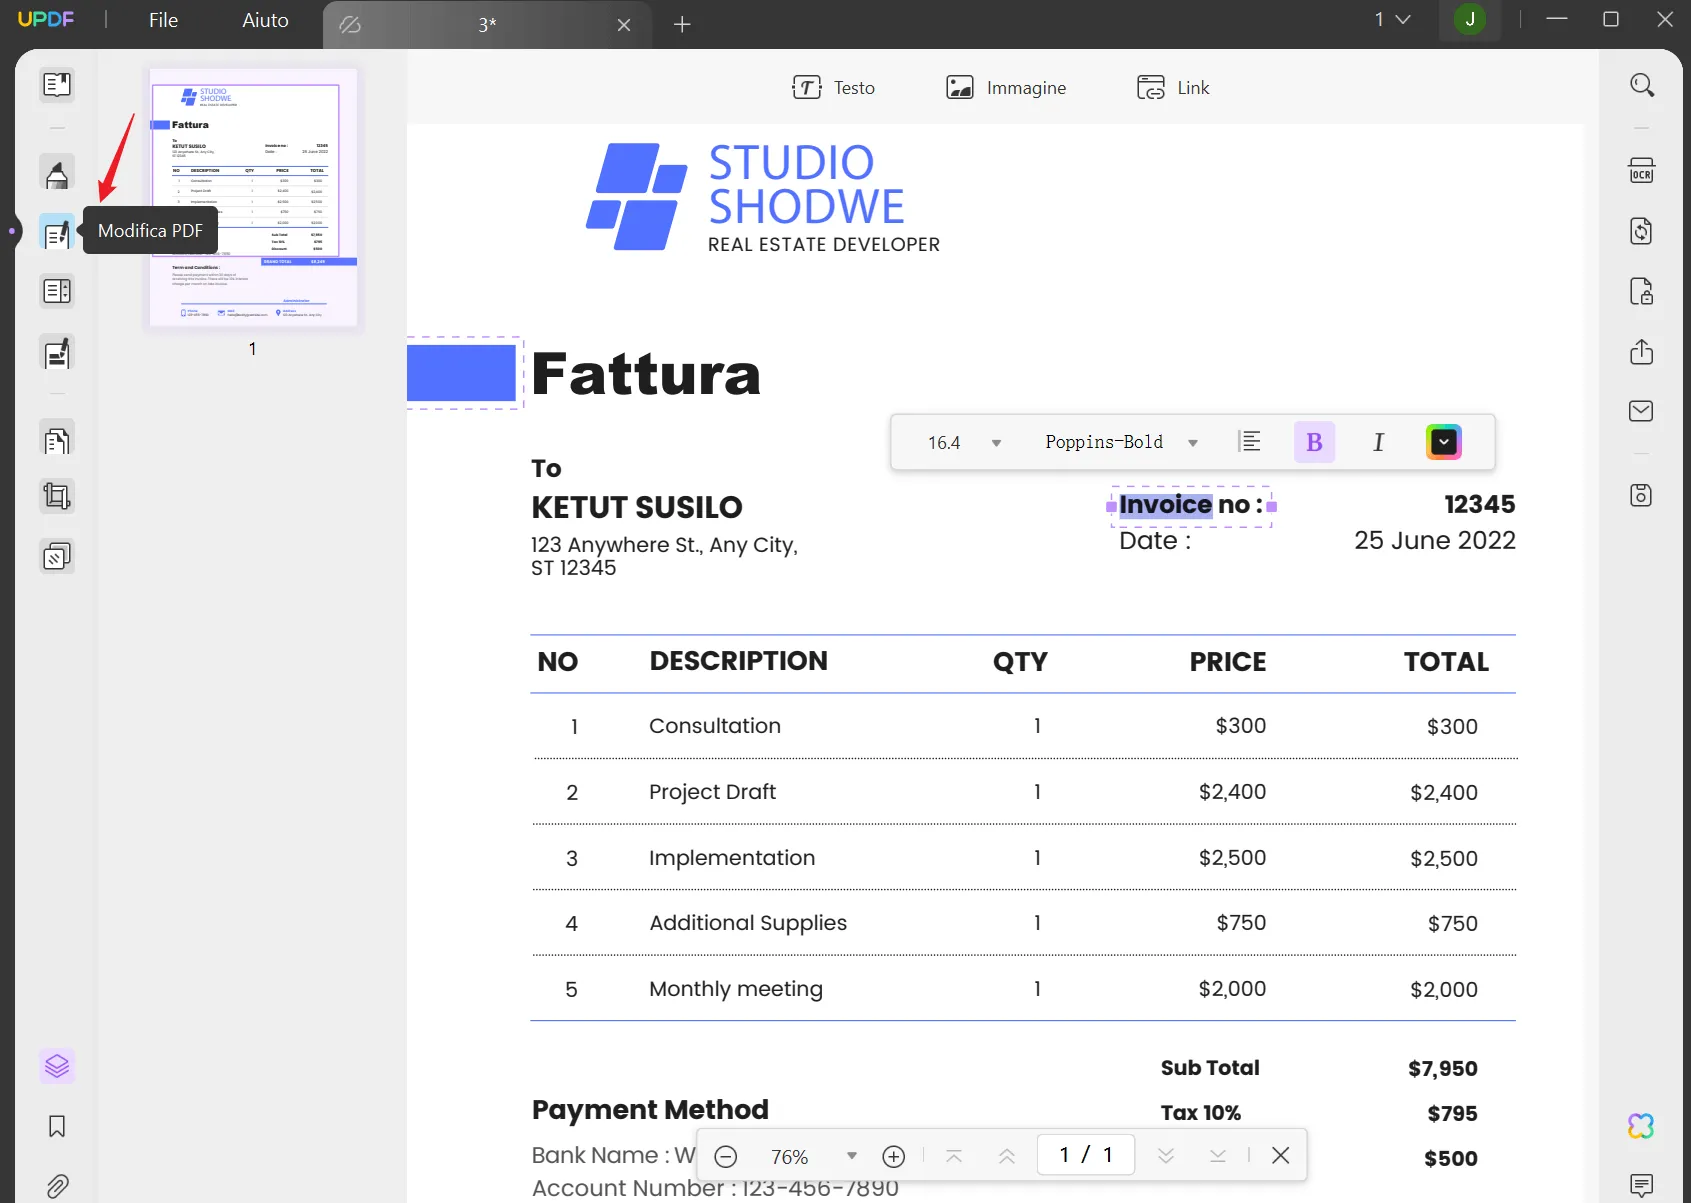Open the convert PDF icon
Screen dimensions: 1691x1203
pos(1641,231)
